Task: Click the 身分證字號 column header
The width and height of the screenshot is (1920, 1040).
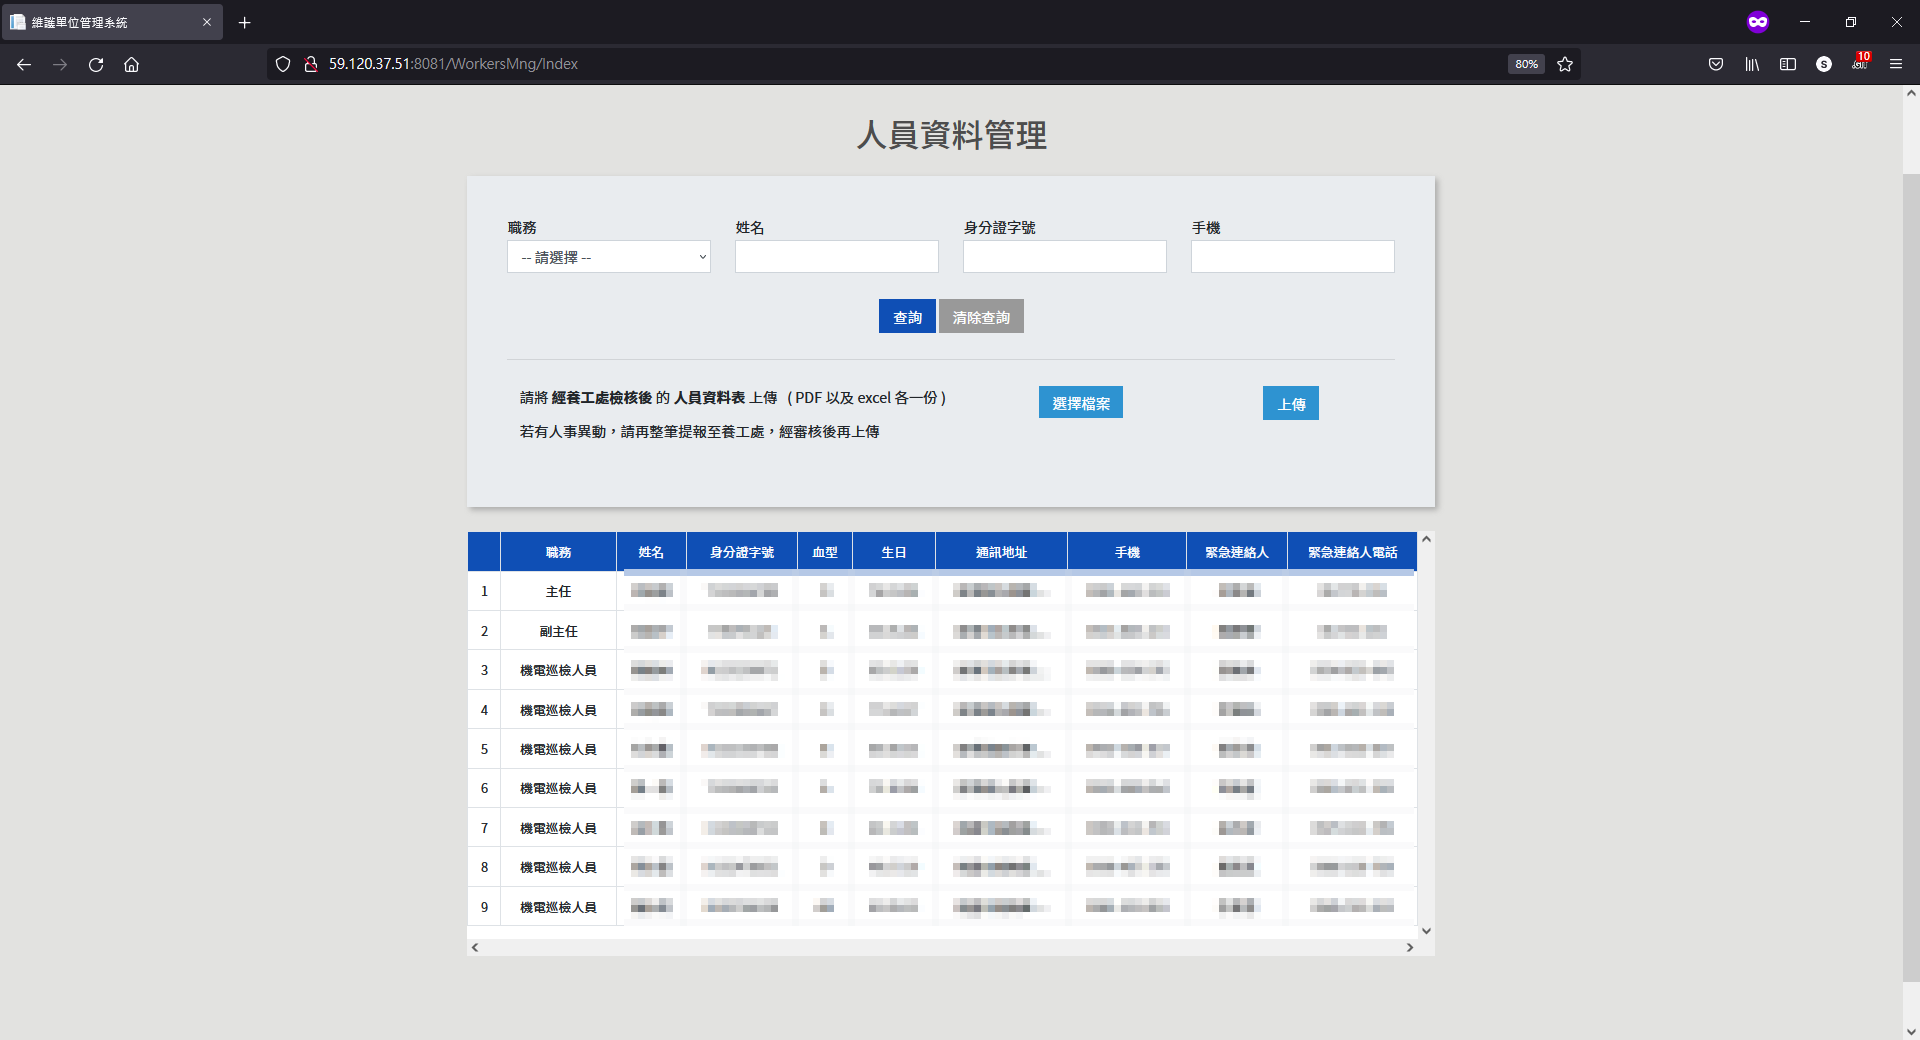Action: coord(742,552)
